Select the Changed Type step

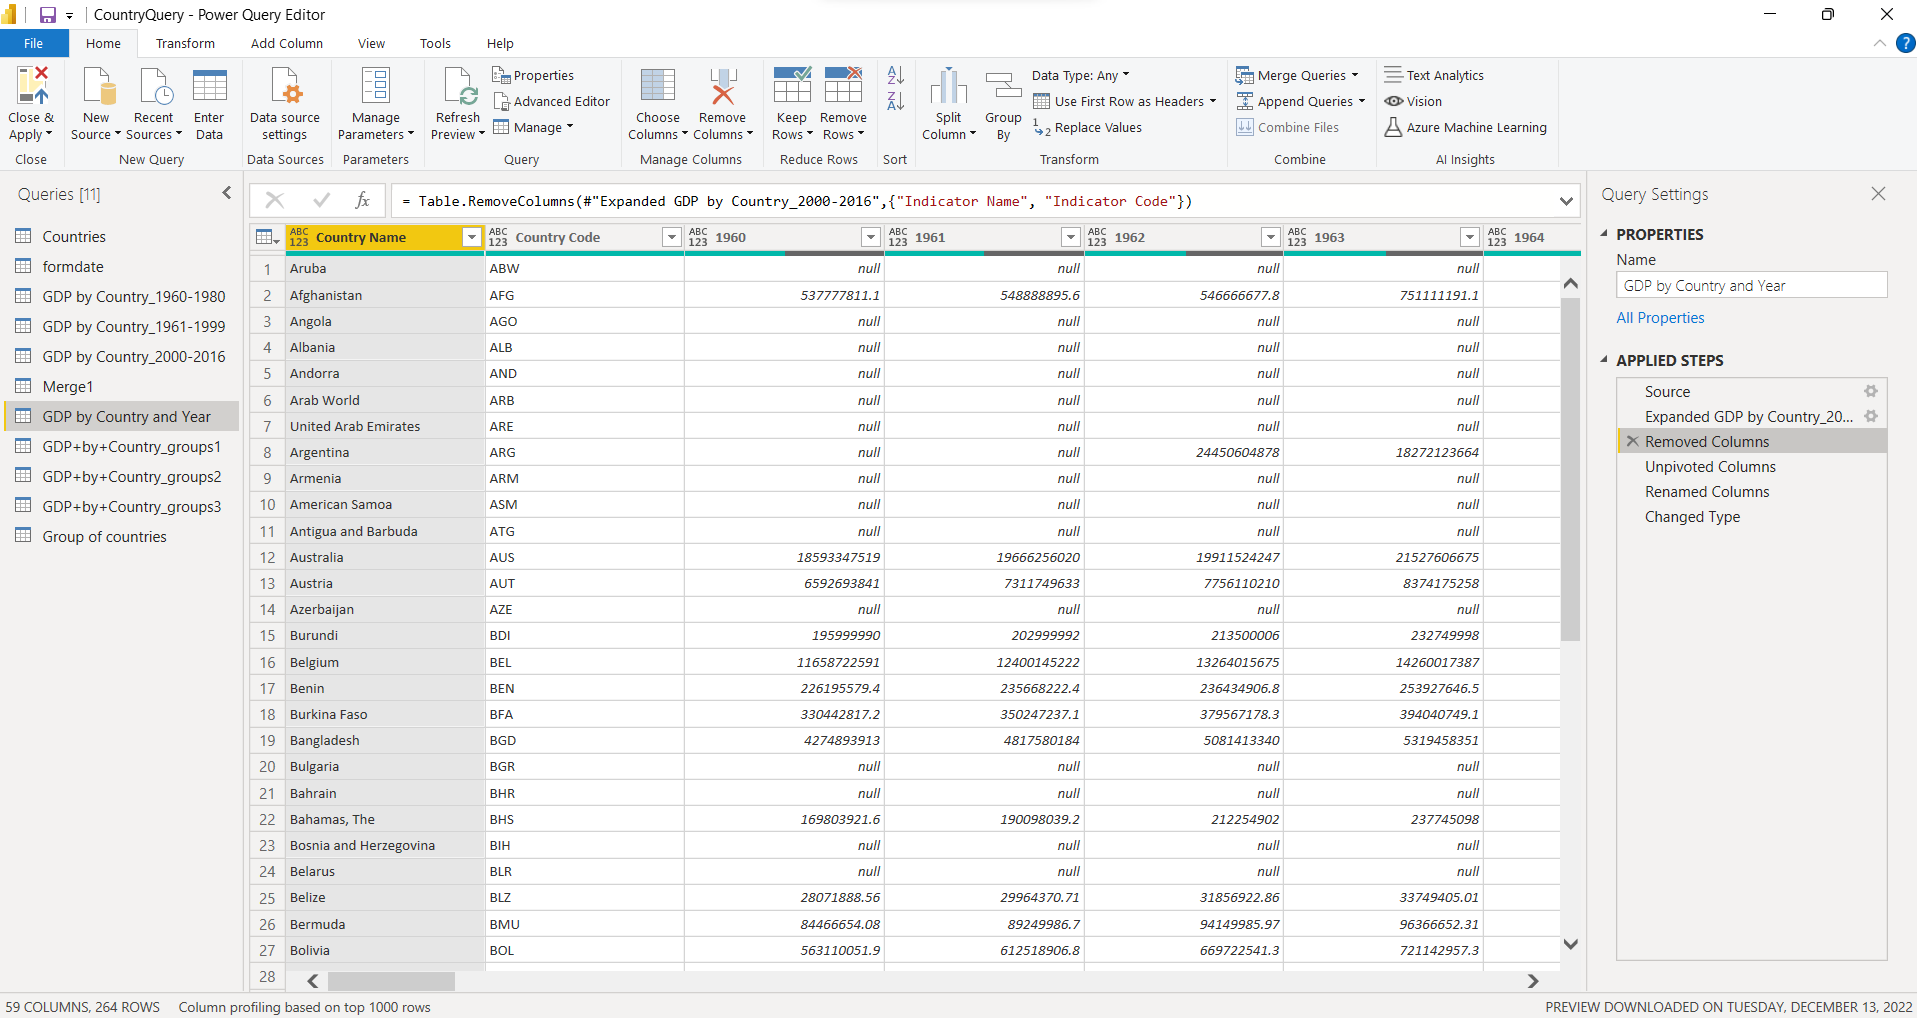click(x=1751, y=517)
